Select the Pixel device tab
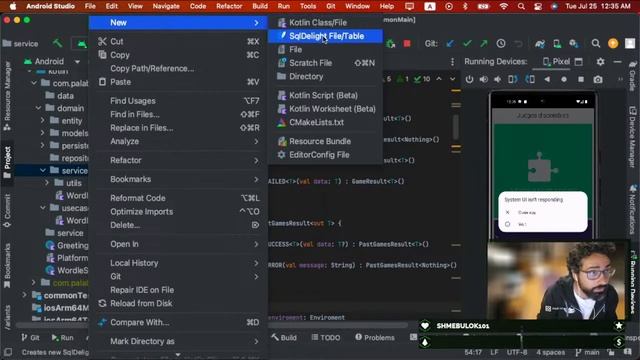The height and width of the screenshot is (360, 640). [x=556, y=62]
